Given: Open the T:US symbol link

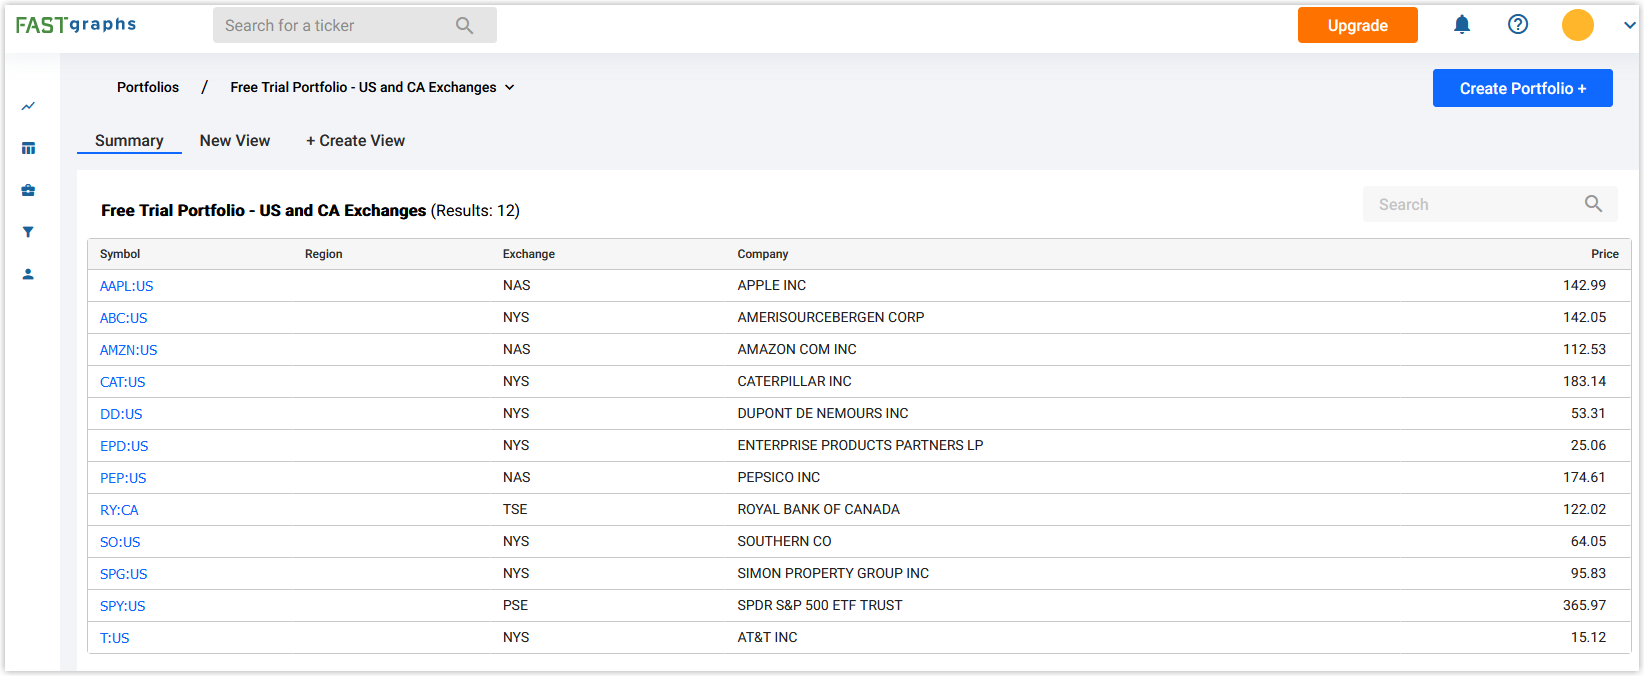Looking at the screenshot, I should point(115,638).
